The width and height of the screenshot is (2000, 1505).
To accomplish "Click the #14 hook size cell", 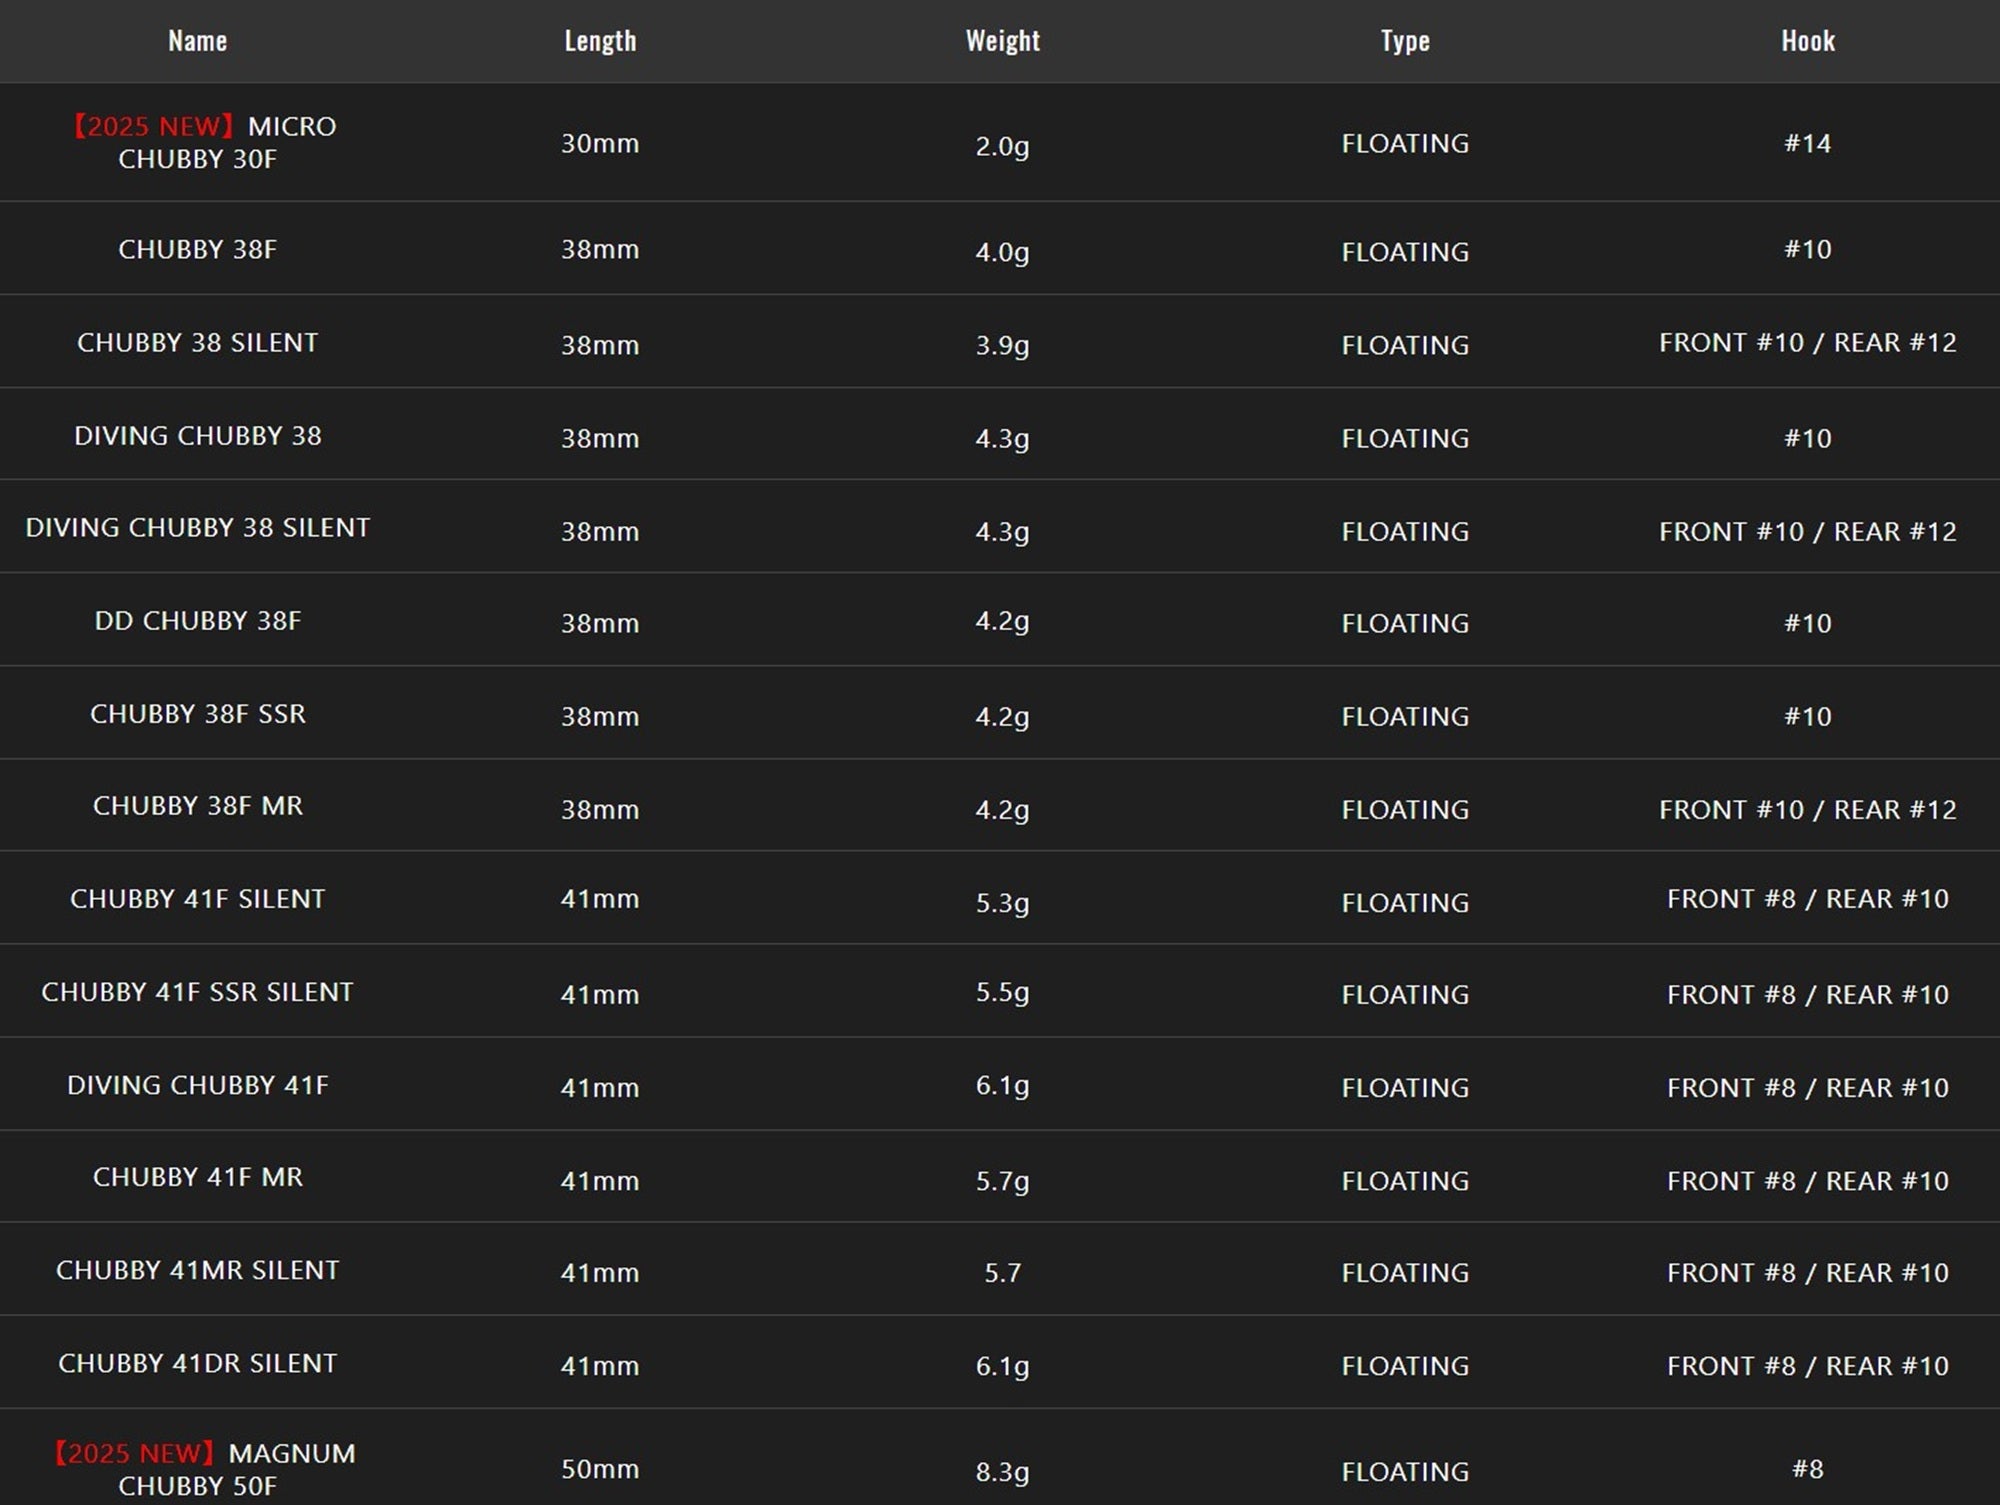I will tap(1808, 143).
